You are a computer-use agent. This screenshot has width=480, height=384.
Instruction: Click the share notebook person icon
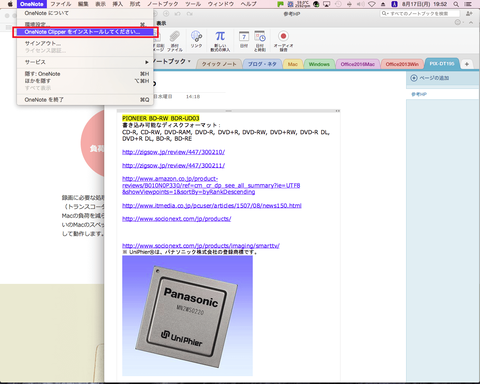(x=469, y=14)
